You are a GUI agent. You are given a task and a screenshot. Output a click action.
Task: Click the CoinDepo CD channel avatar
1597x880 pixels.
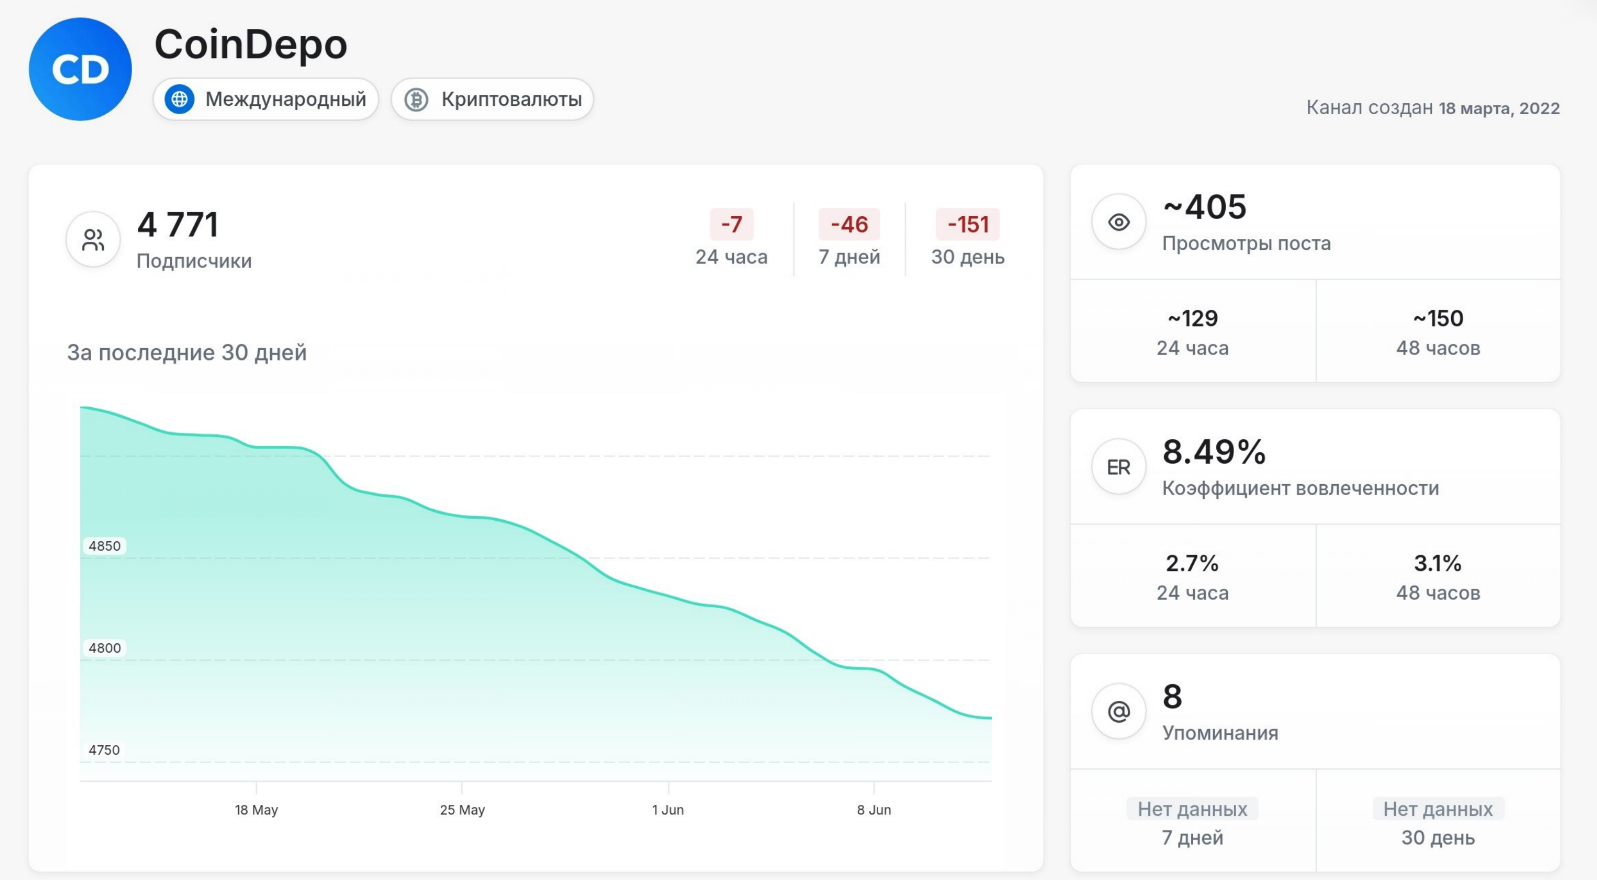[80, 69]
